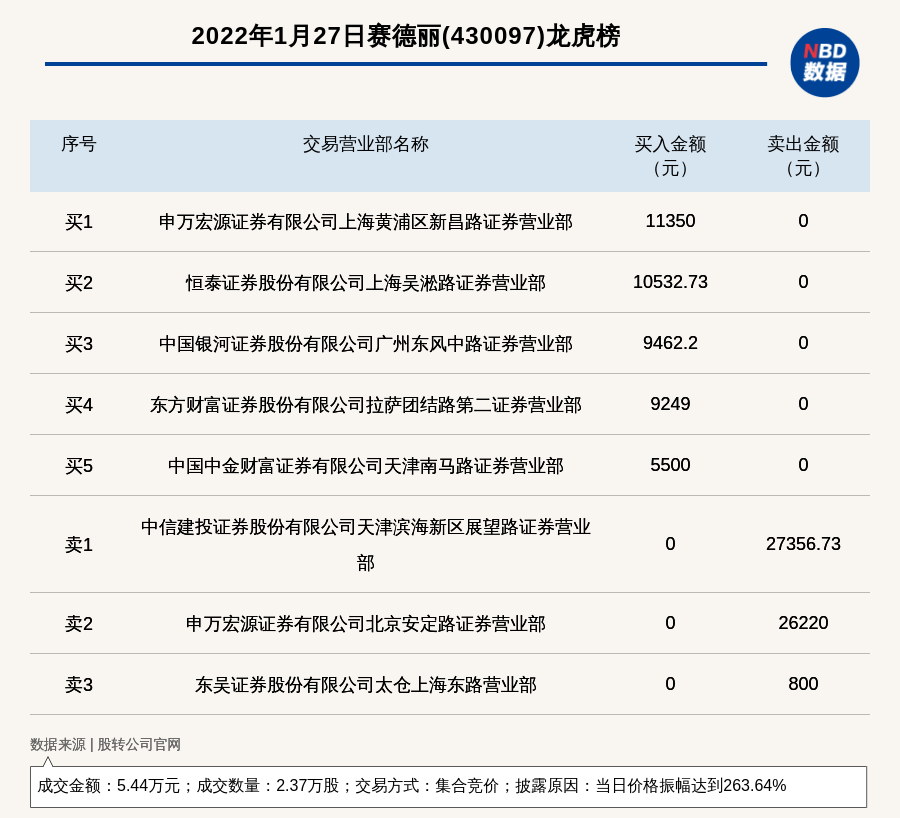This screenshot has width=900, height=818.
Task: Click the 卖出金额(元) column header
Action: pyautogui.click(x=803, y=156)
